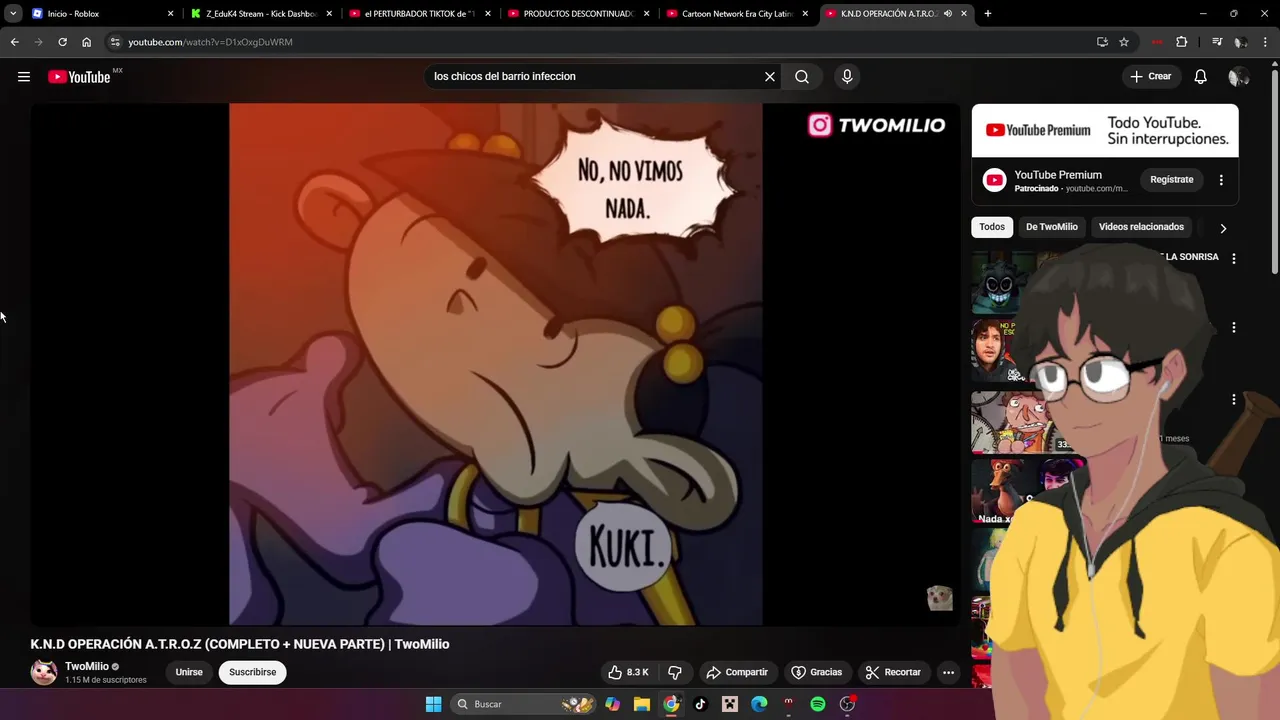Open Microsoft Edge from the taskbar

[759, 704]
